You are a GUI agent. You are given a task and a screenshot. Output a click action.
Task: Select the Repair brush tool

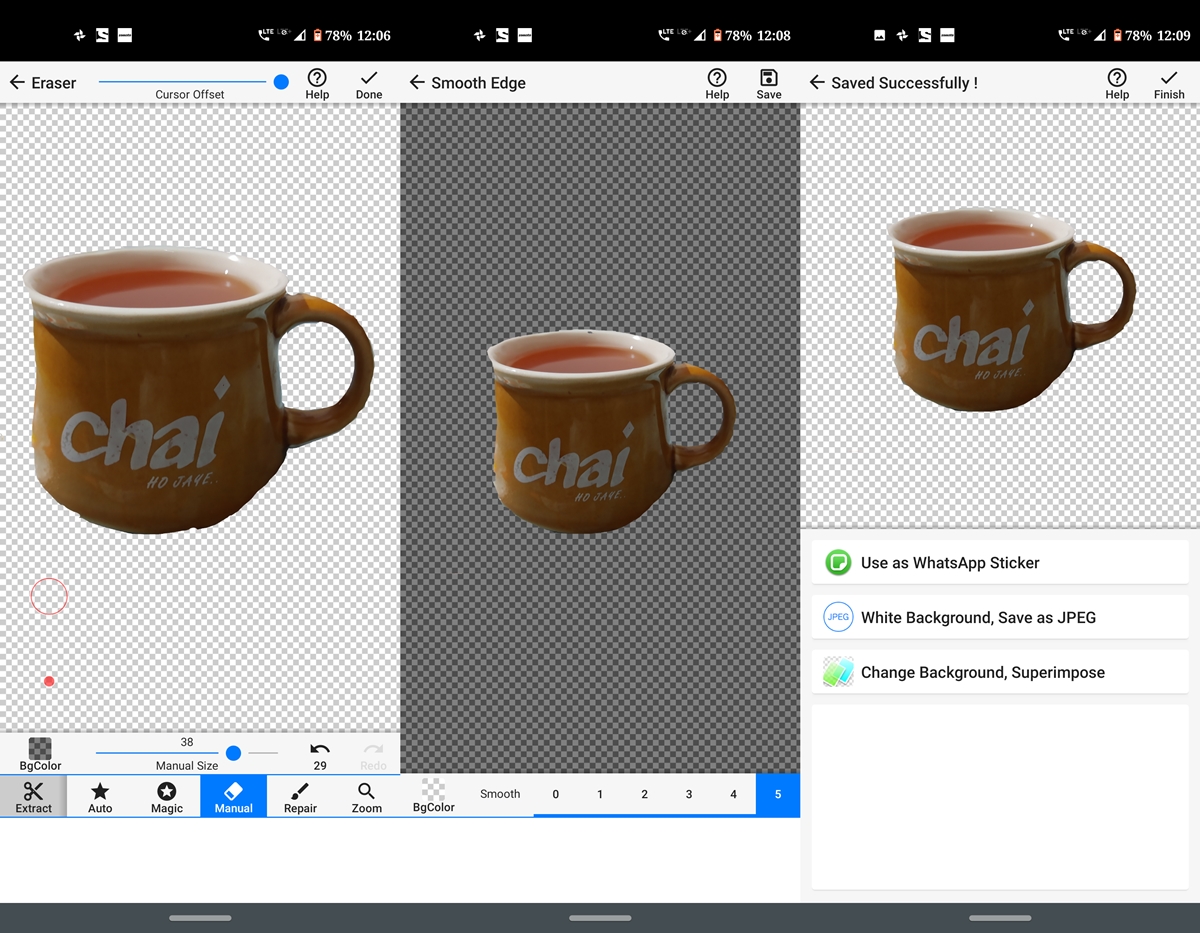coord(300,796)
